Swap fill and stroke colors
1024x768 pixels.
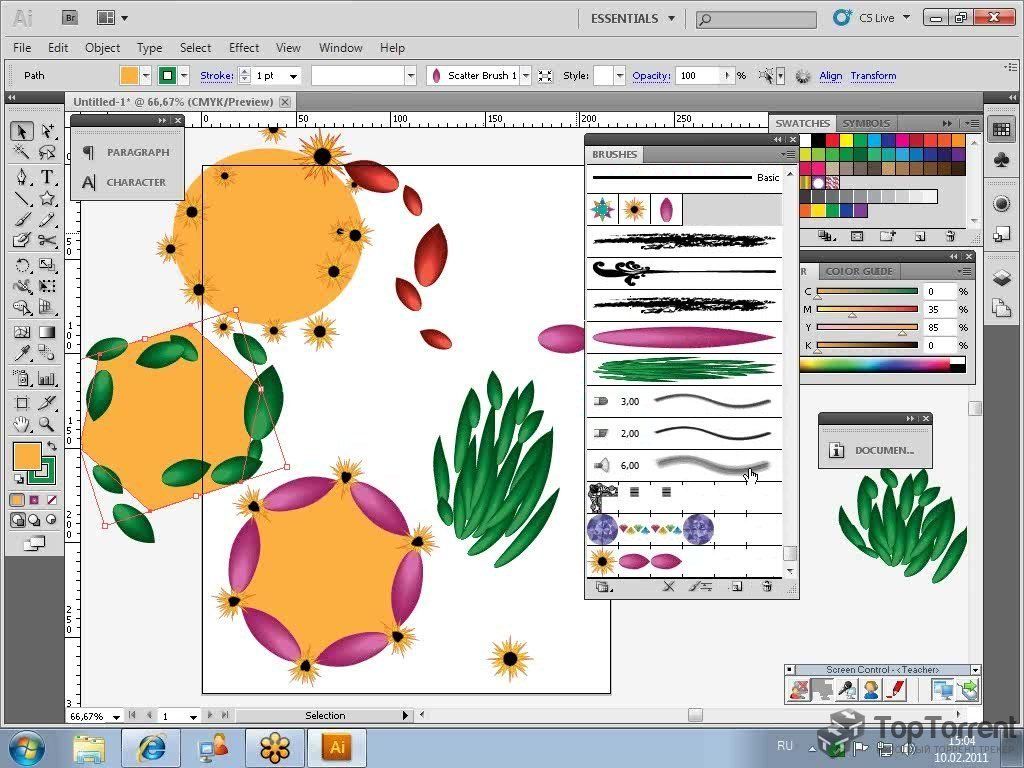pyautogui.click(x=51, y=447)
